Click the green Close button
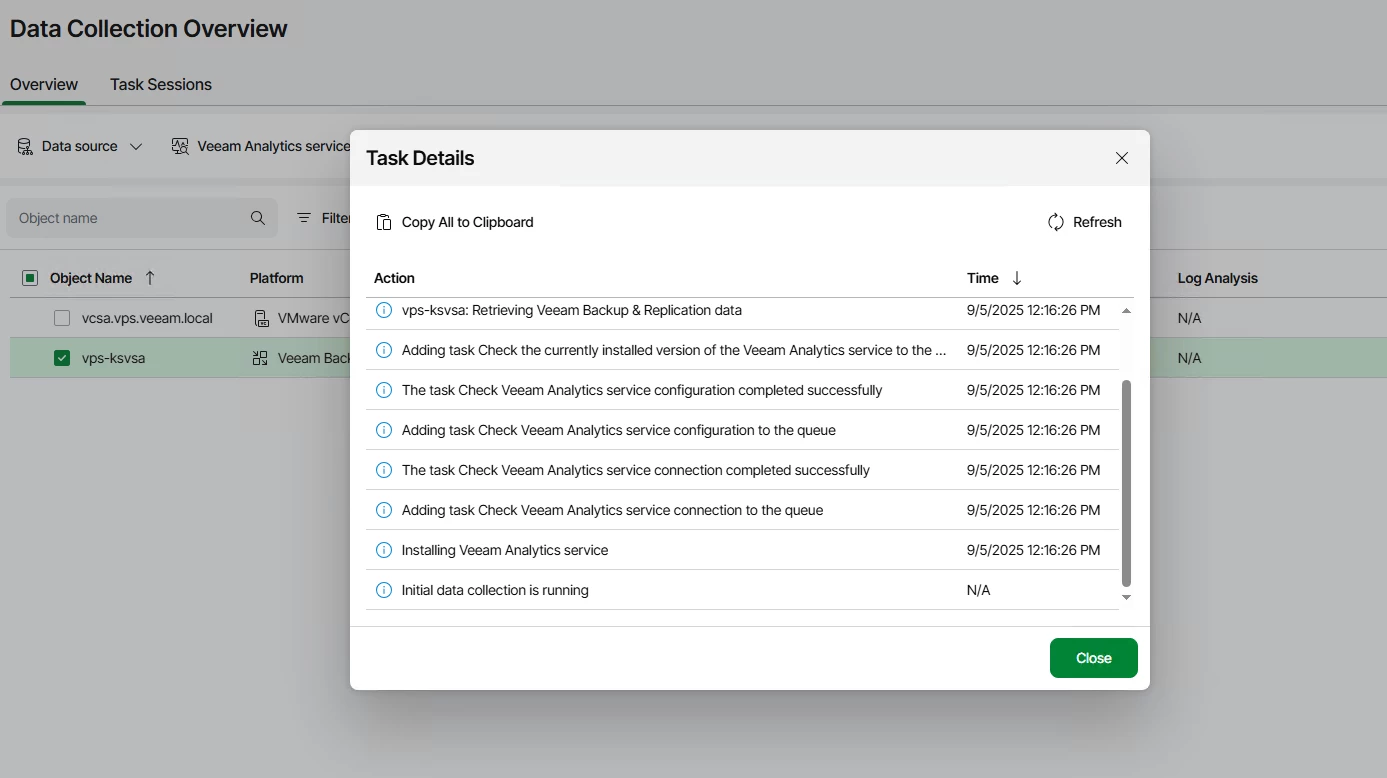The image size is (1387, 778). click(x=1094, y=658)
